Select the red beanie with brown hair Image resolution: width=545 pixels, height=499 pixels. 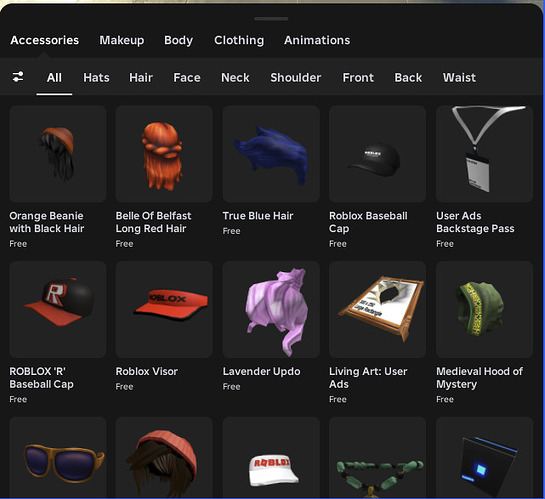164,457
